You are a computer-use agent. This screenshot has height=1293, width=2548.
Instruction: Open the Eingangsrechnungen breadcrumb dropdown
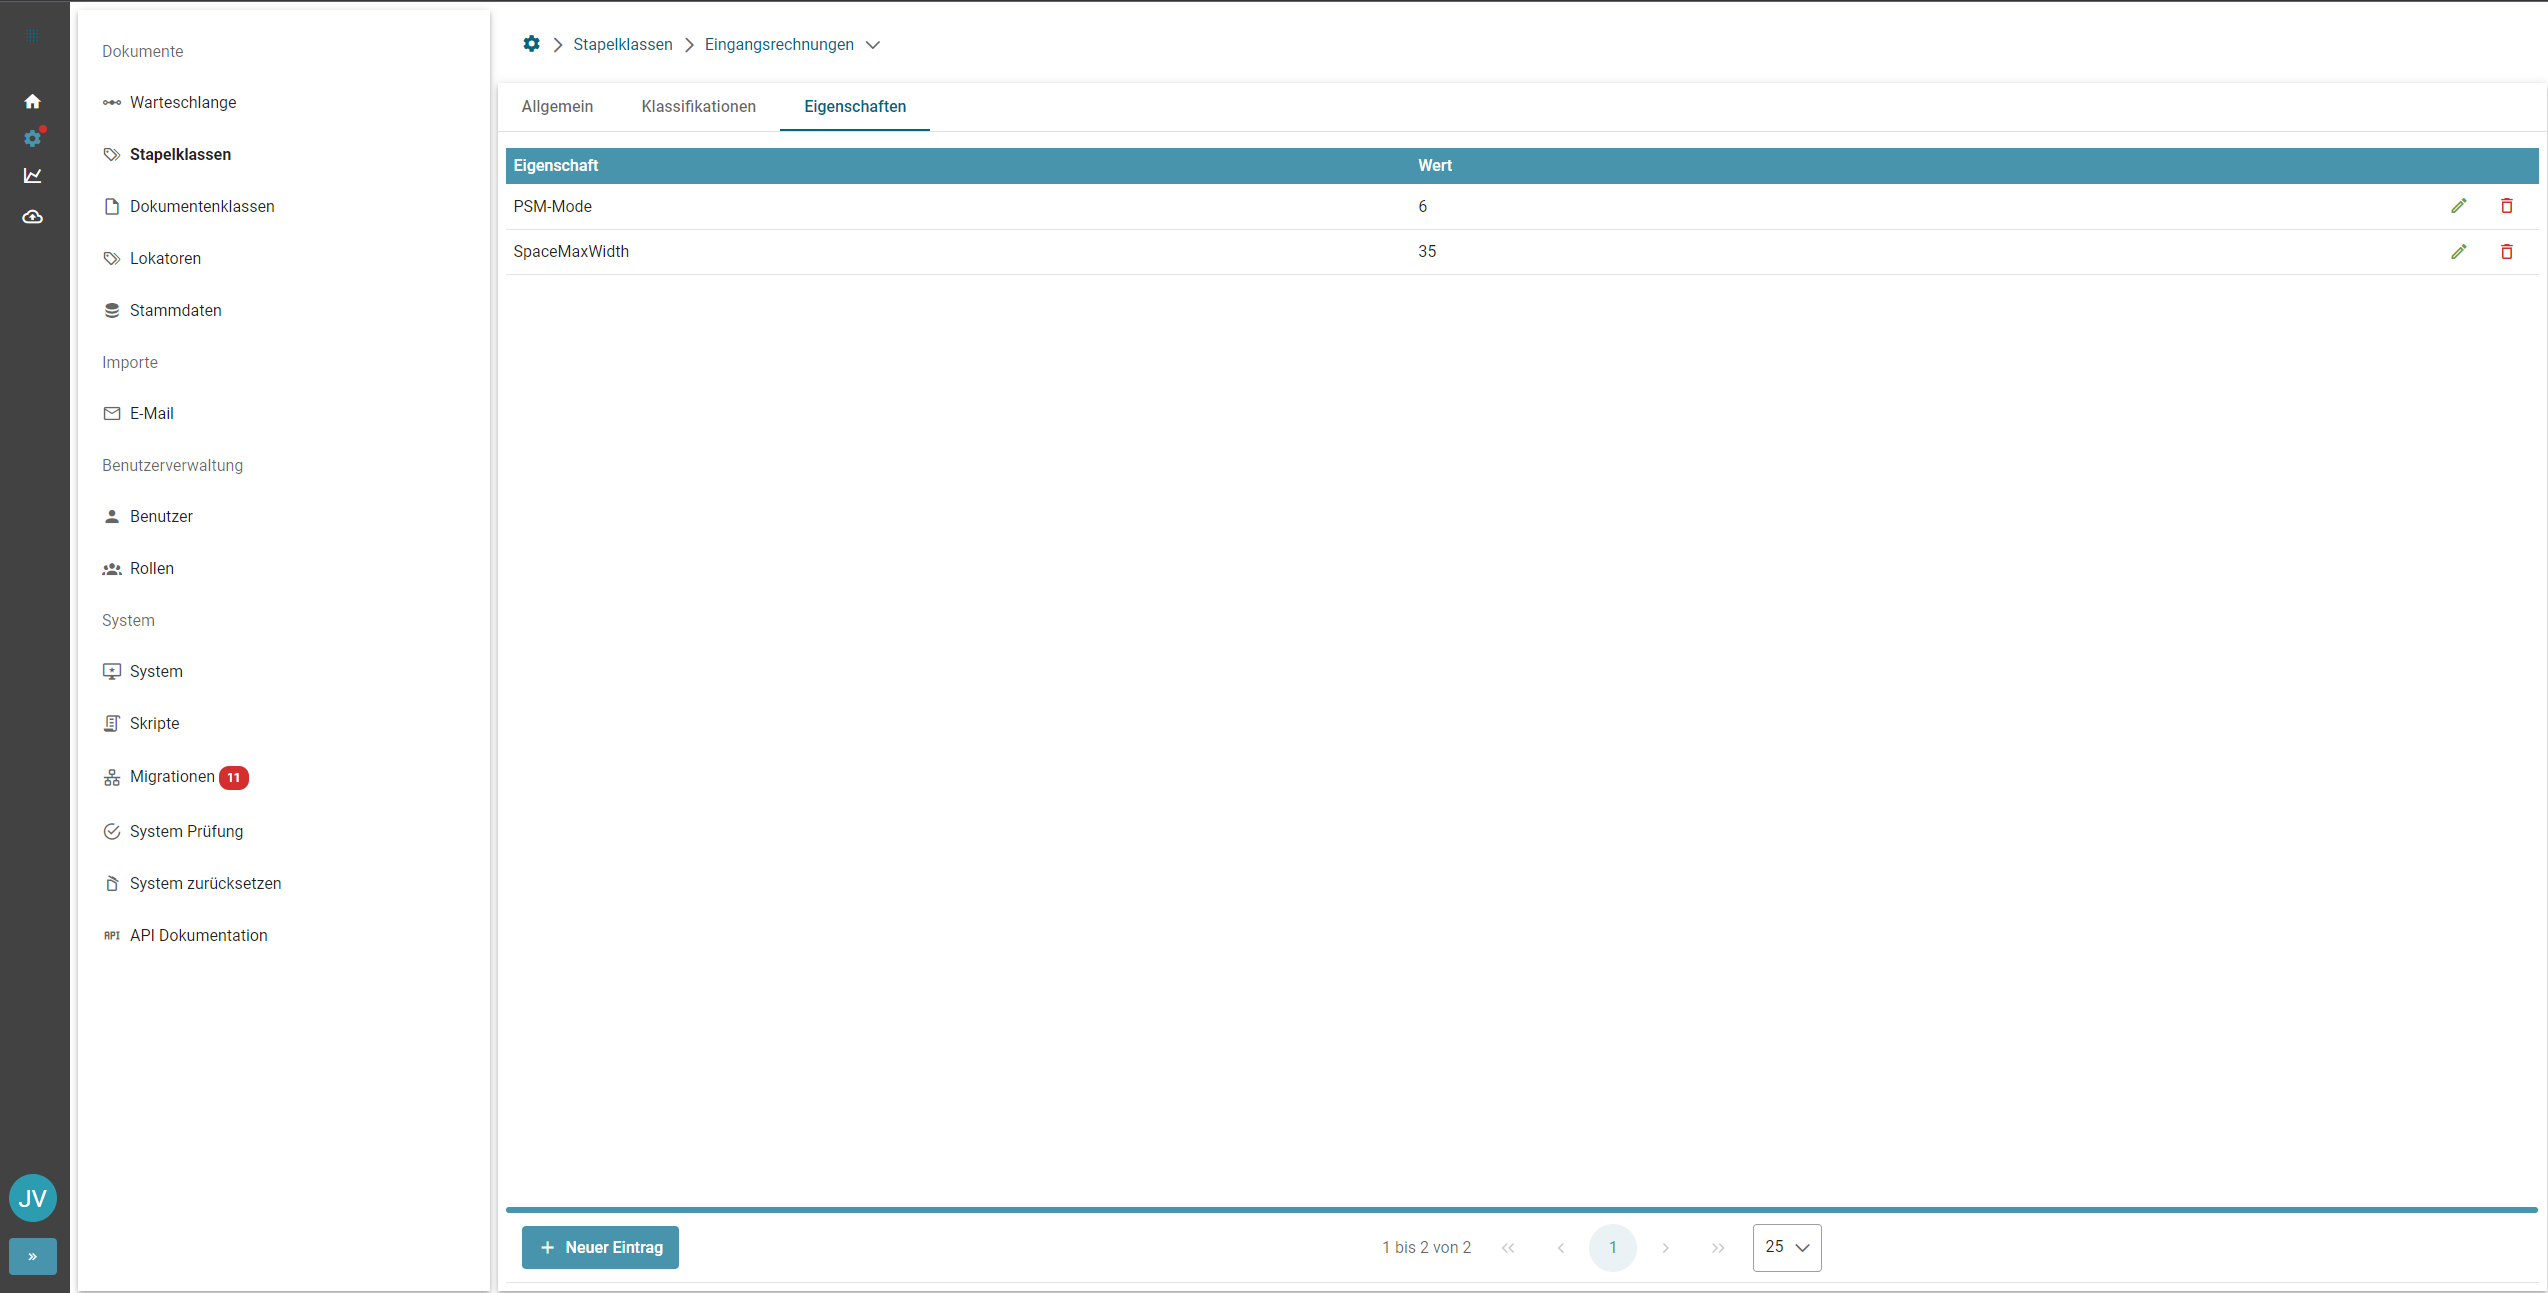coord(873,45)
